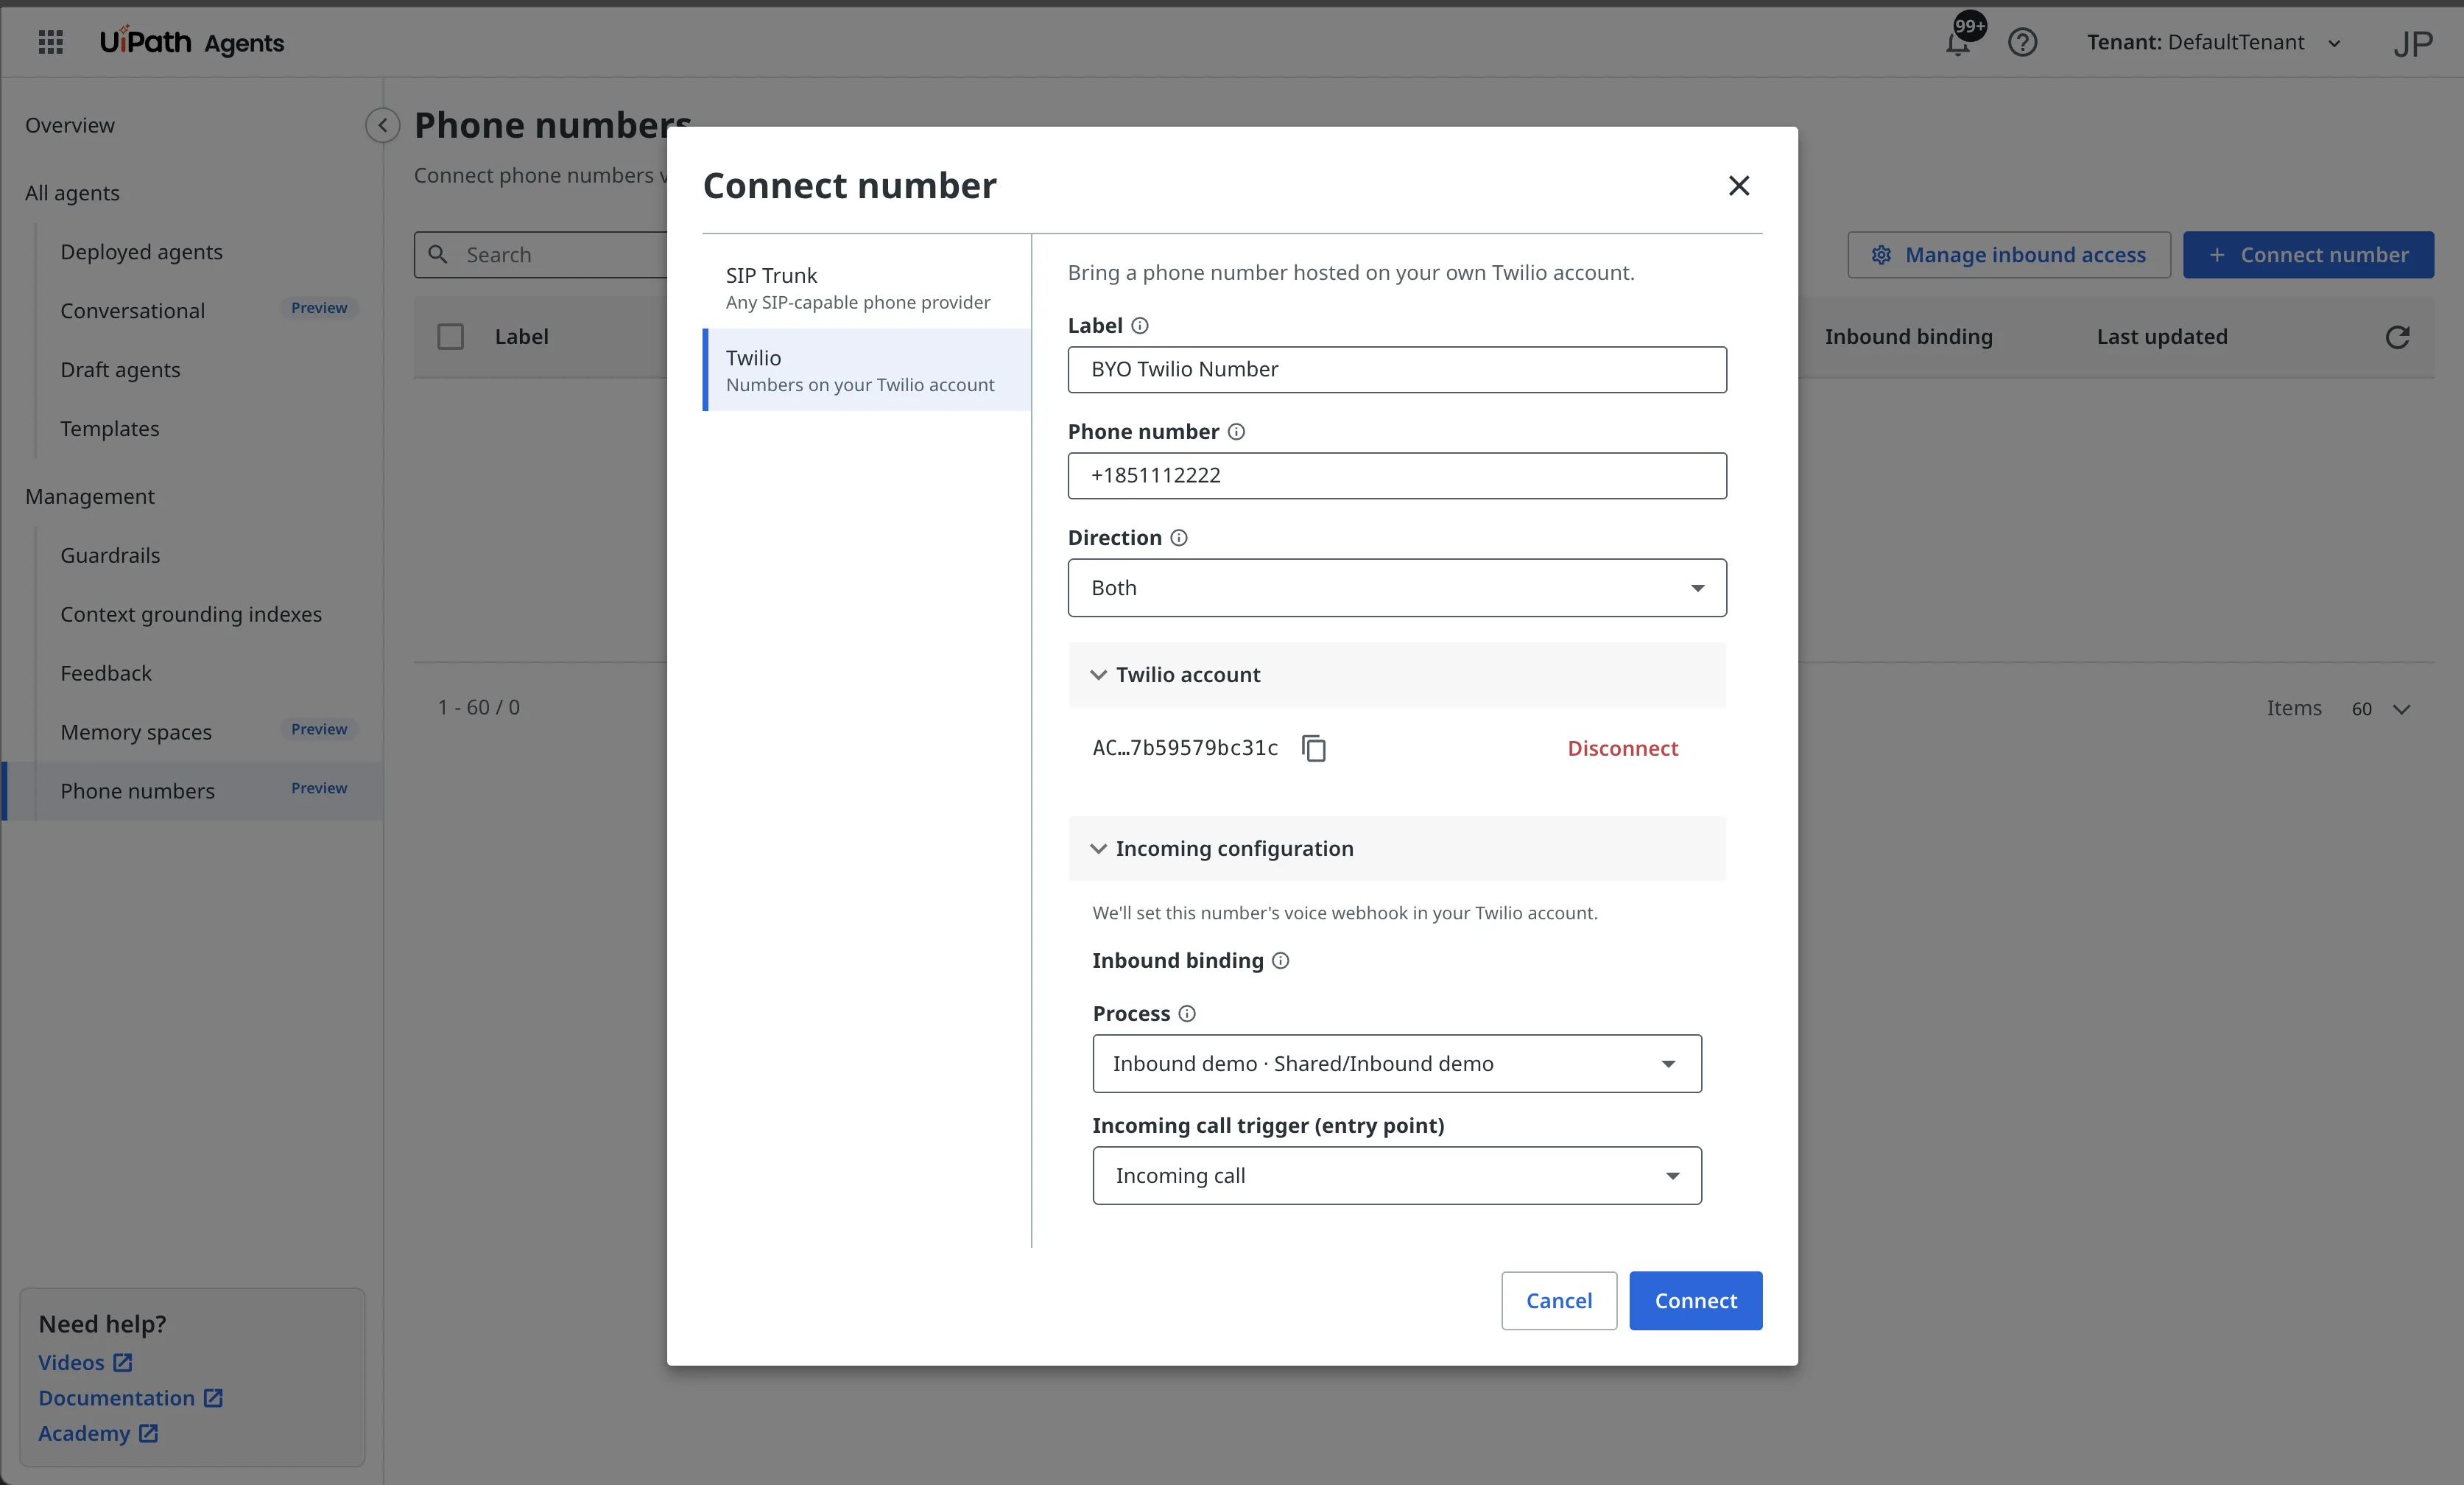This screenshot has width=2464, height=1485.
Task: Show info tooltip next to Phone number
Action: pos(1236,432)
